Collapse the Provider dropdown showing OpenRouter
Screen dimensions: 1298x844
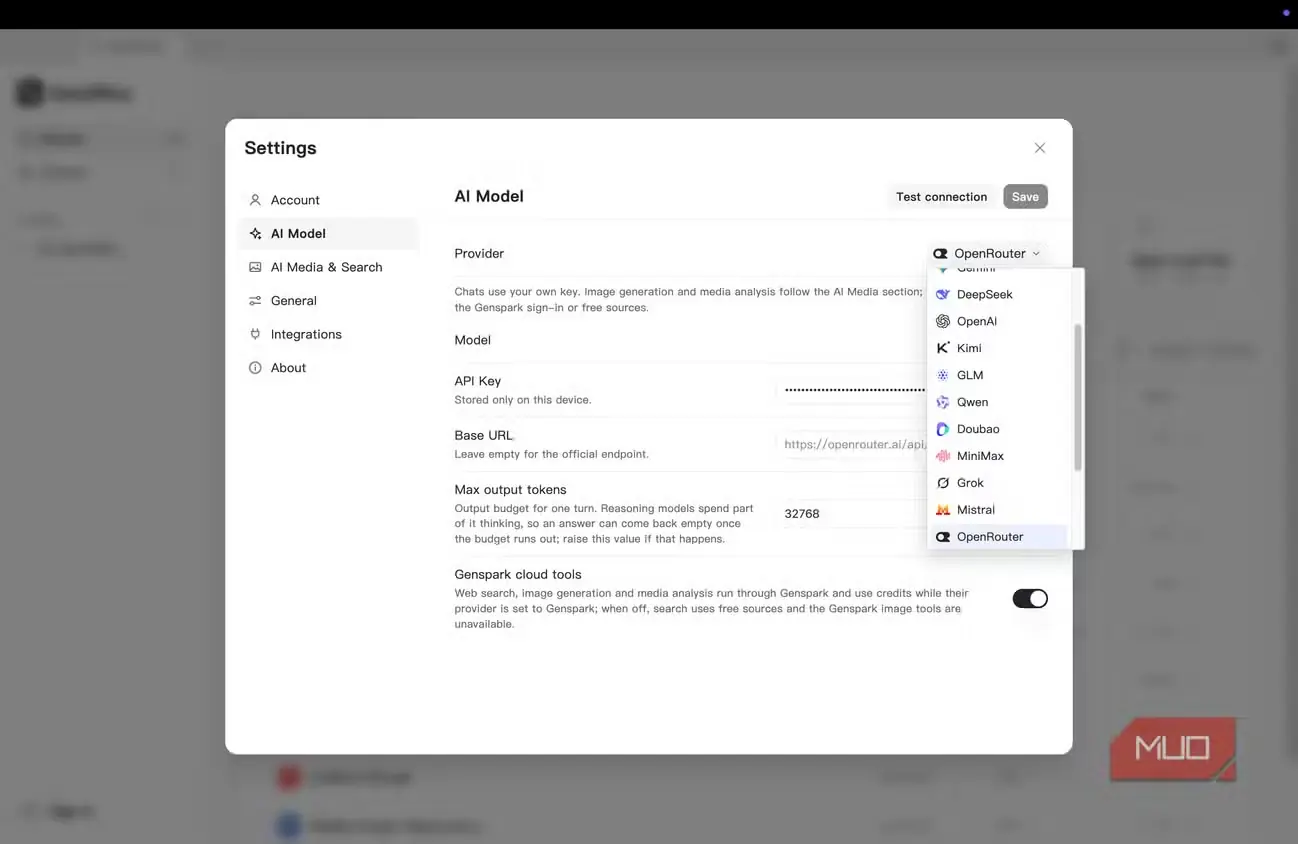[987, 254]
